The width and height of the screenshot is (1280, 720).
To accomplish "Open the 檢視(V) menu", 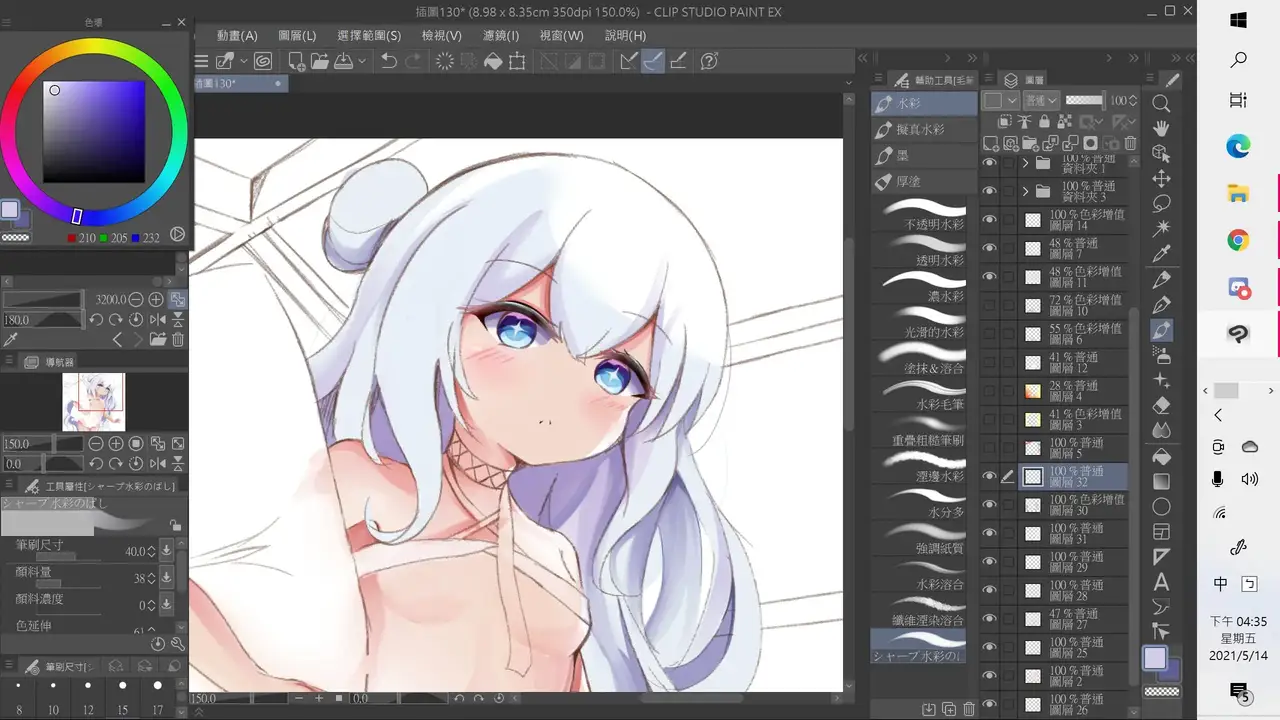I will click(x=442, y=36).
